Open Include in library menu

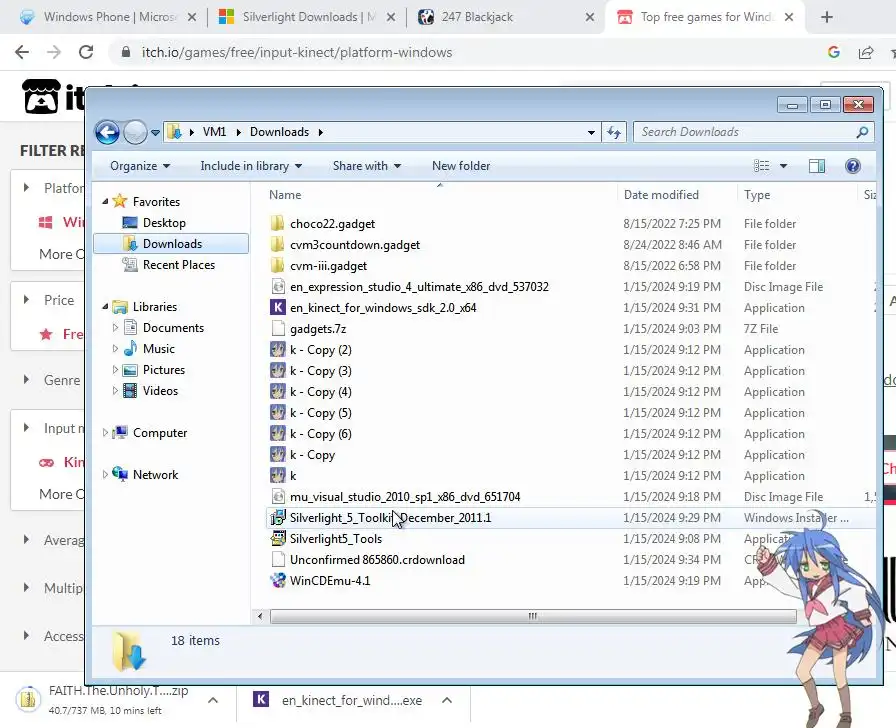pos(251,166)
